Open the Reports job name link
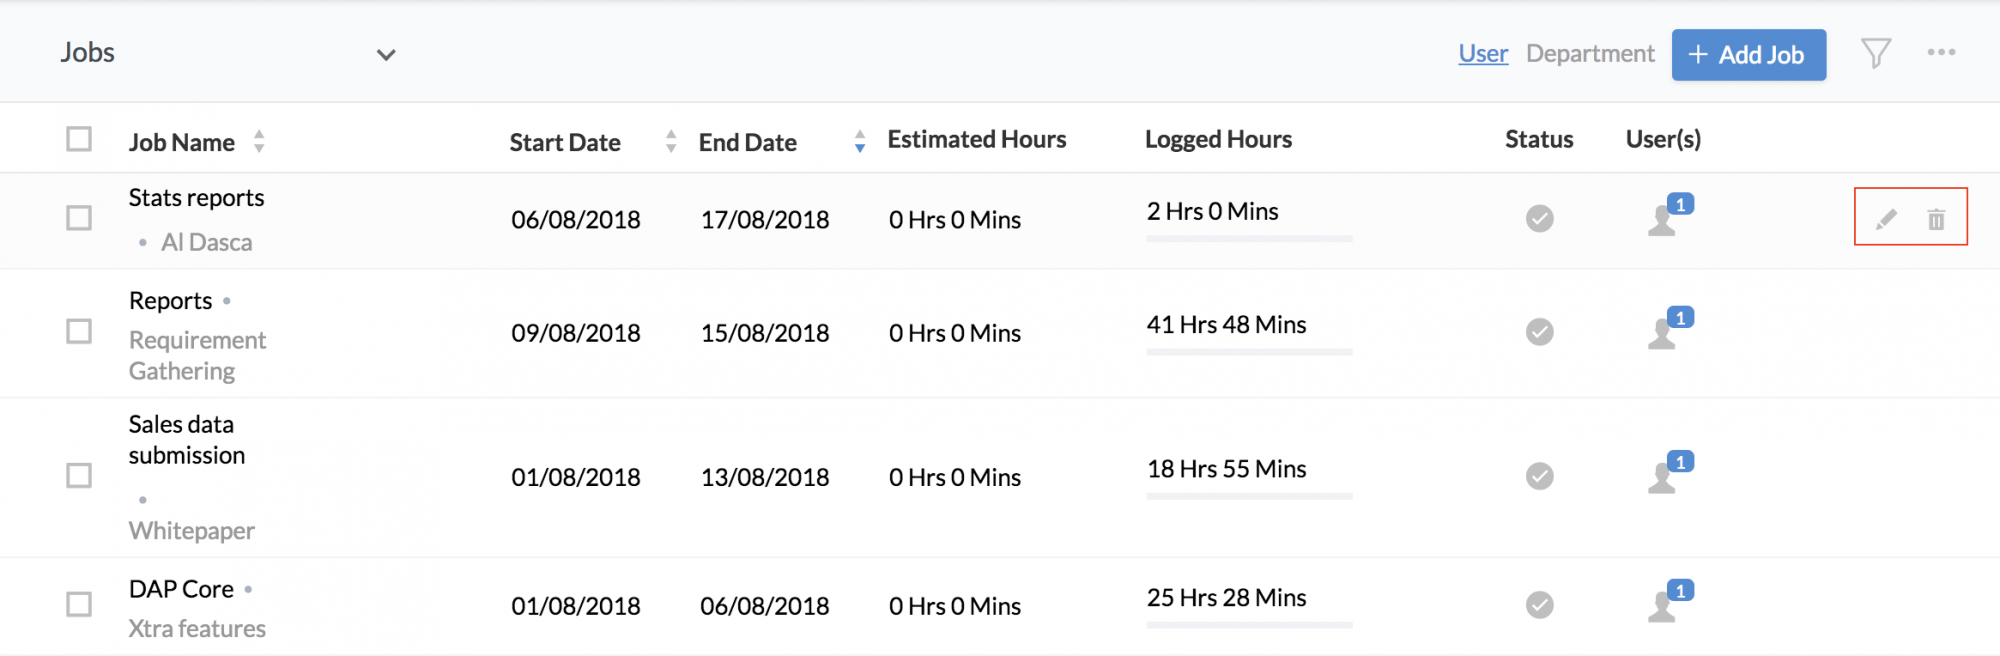This screenshot has height=656, width=2000. 171,301
